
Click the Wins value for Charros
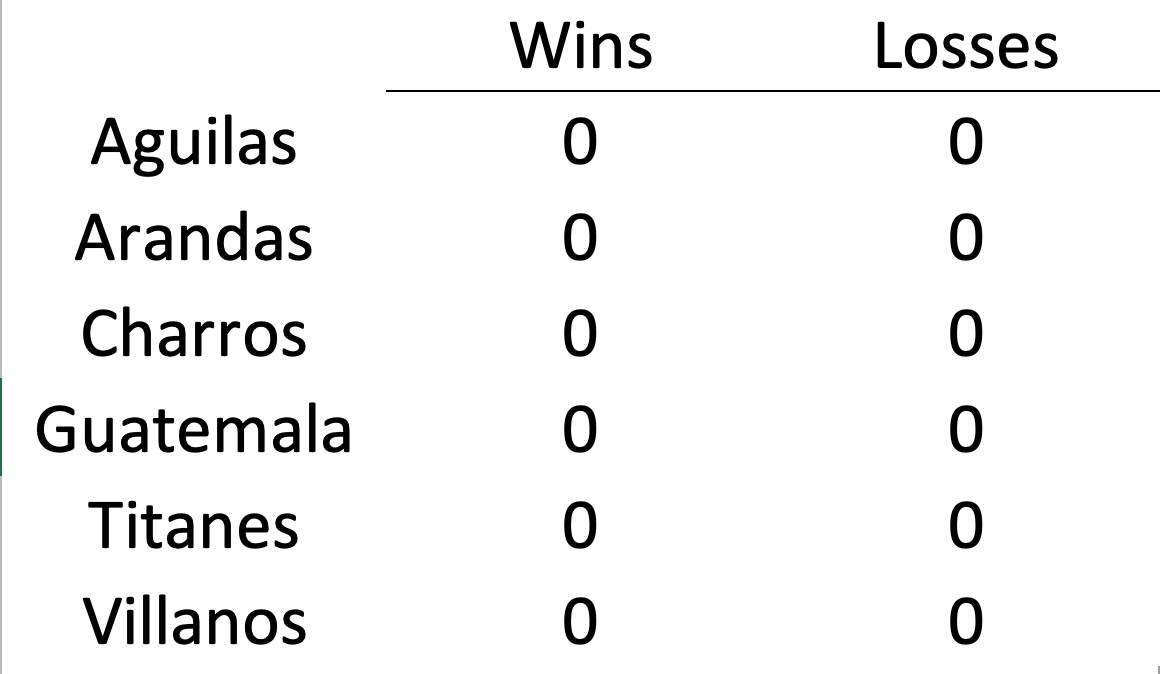[x=580, y=334]
